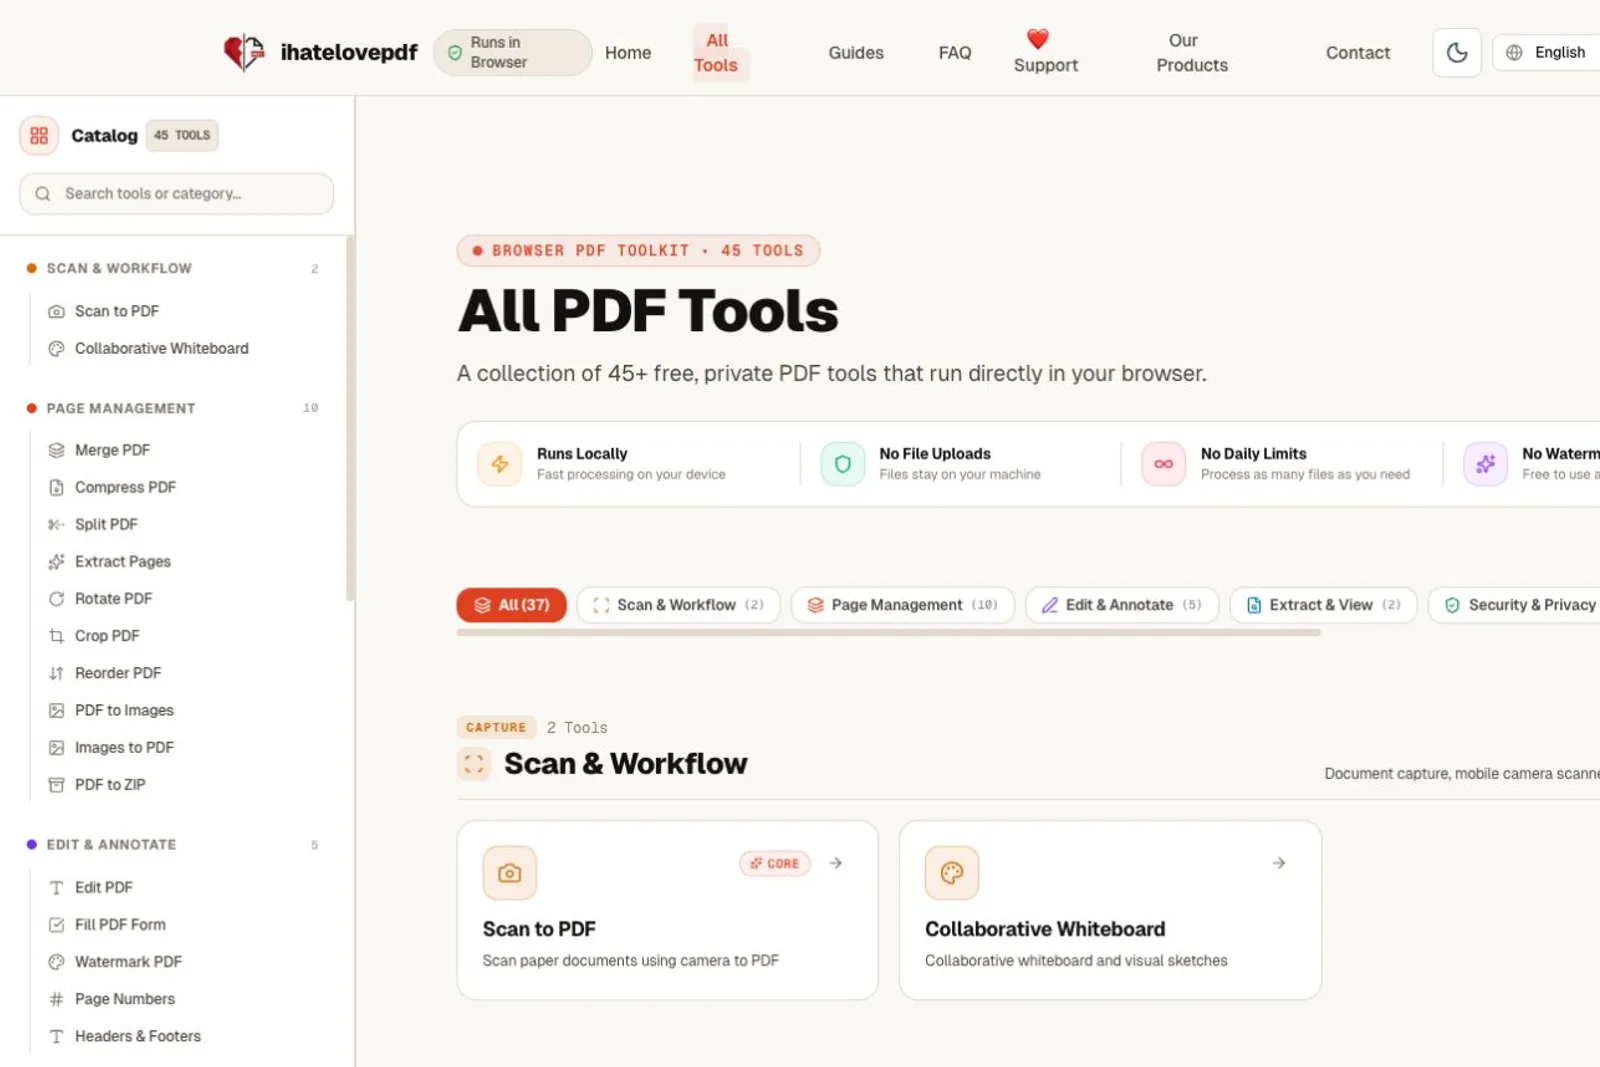This screenshot has width=1600, height=1067.
Task: Click the Edit PDF text icon
Action: click(56, 888)
